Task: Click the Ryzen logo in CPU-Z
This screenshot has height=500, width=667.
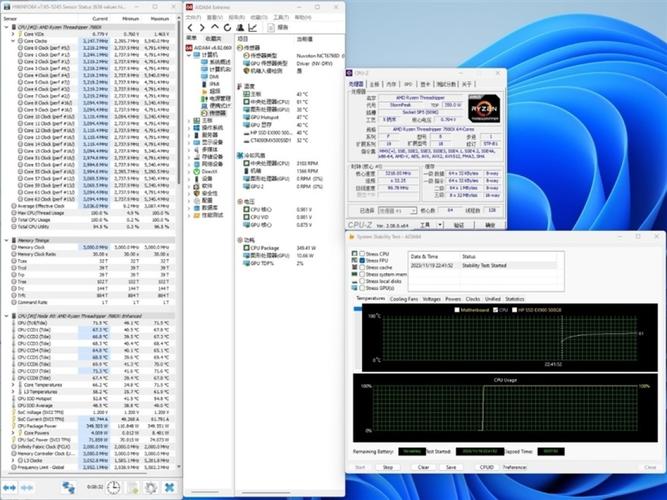Action: (x=484, y=109)
